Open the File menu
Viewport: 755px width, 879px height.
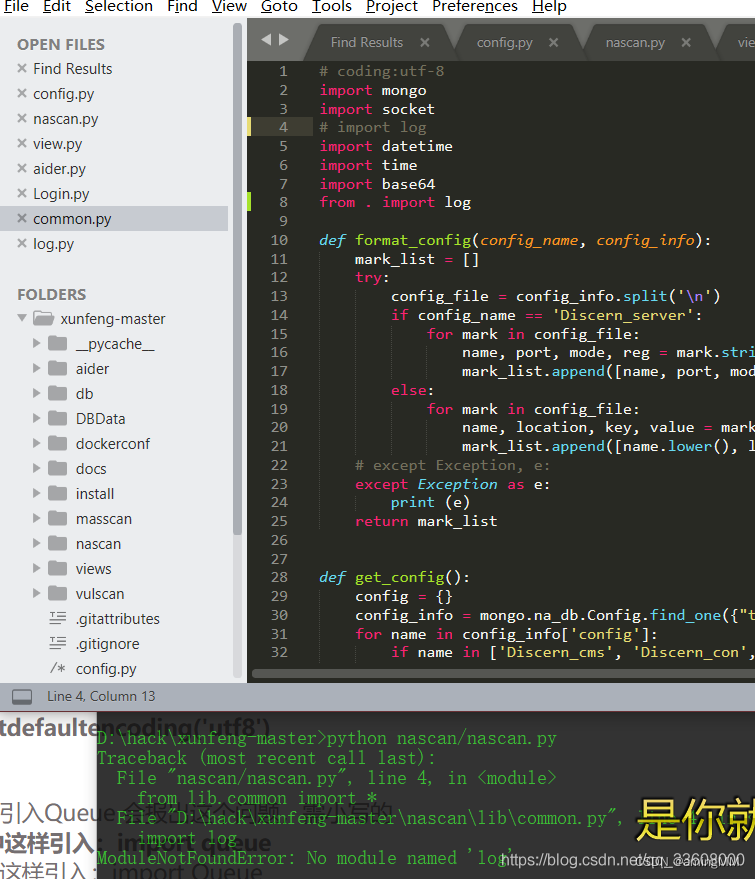[16, 7]
